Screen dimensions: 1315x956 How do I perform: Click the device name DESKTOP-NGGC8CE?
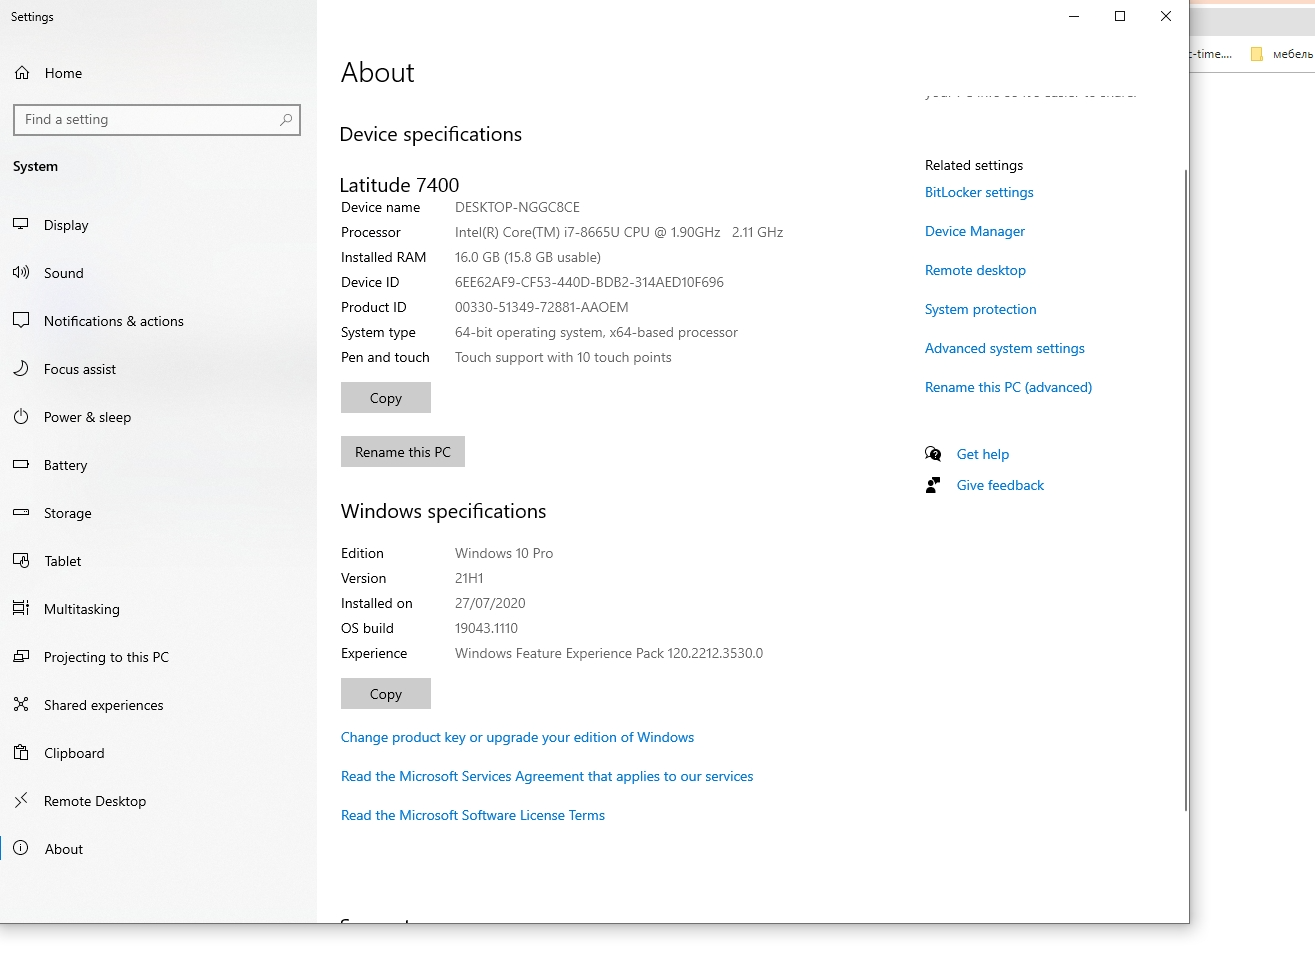(517, 207)
